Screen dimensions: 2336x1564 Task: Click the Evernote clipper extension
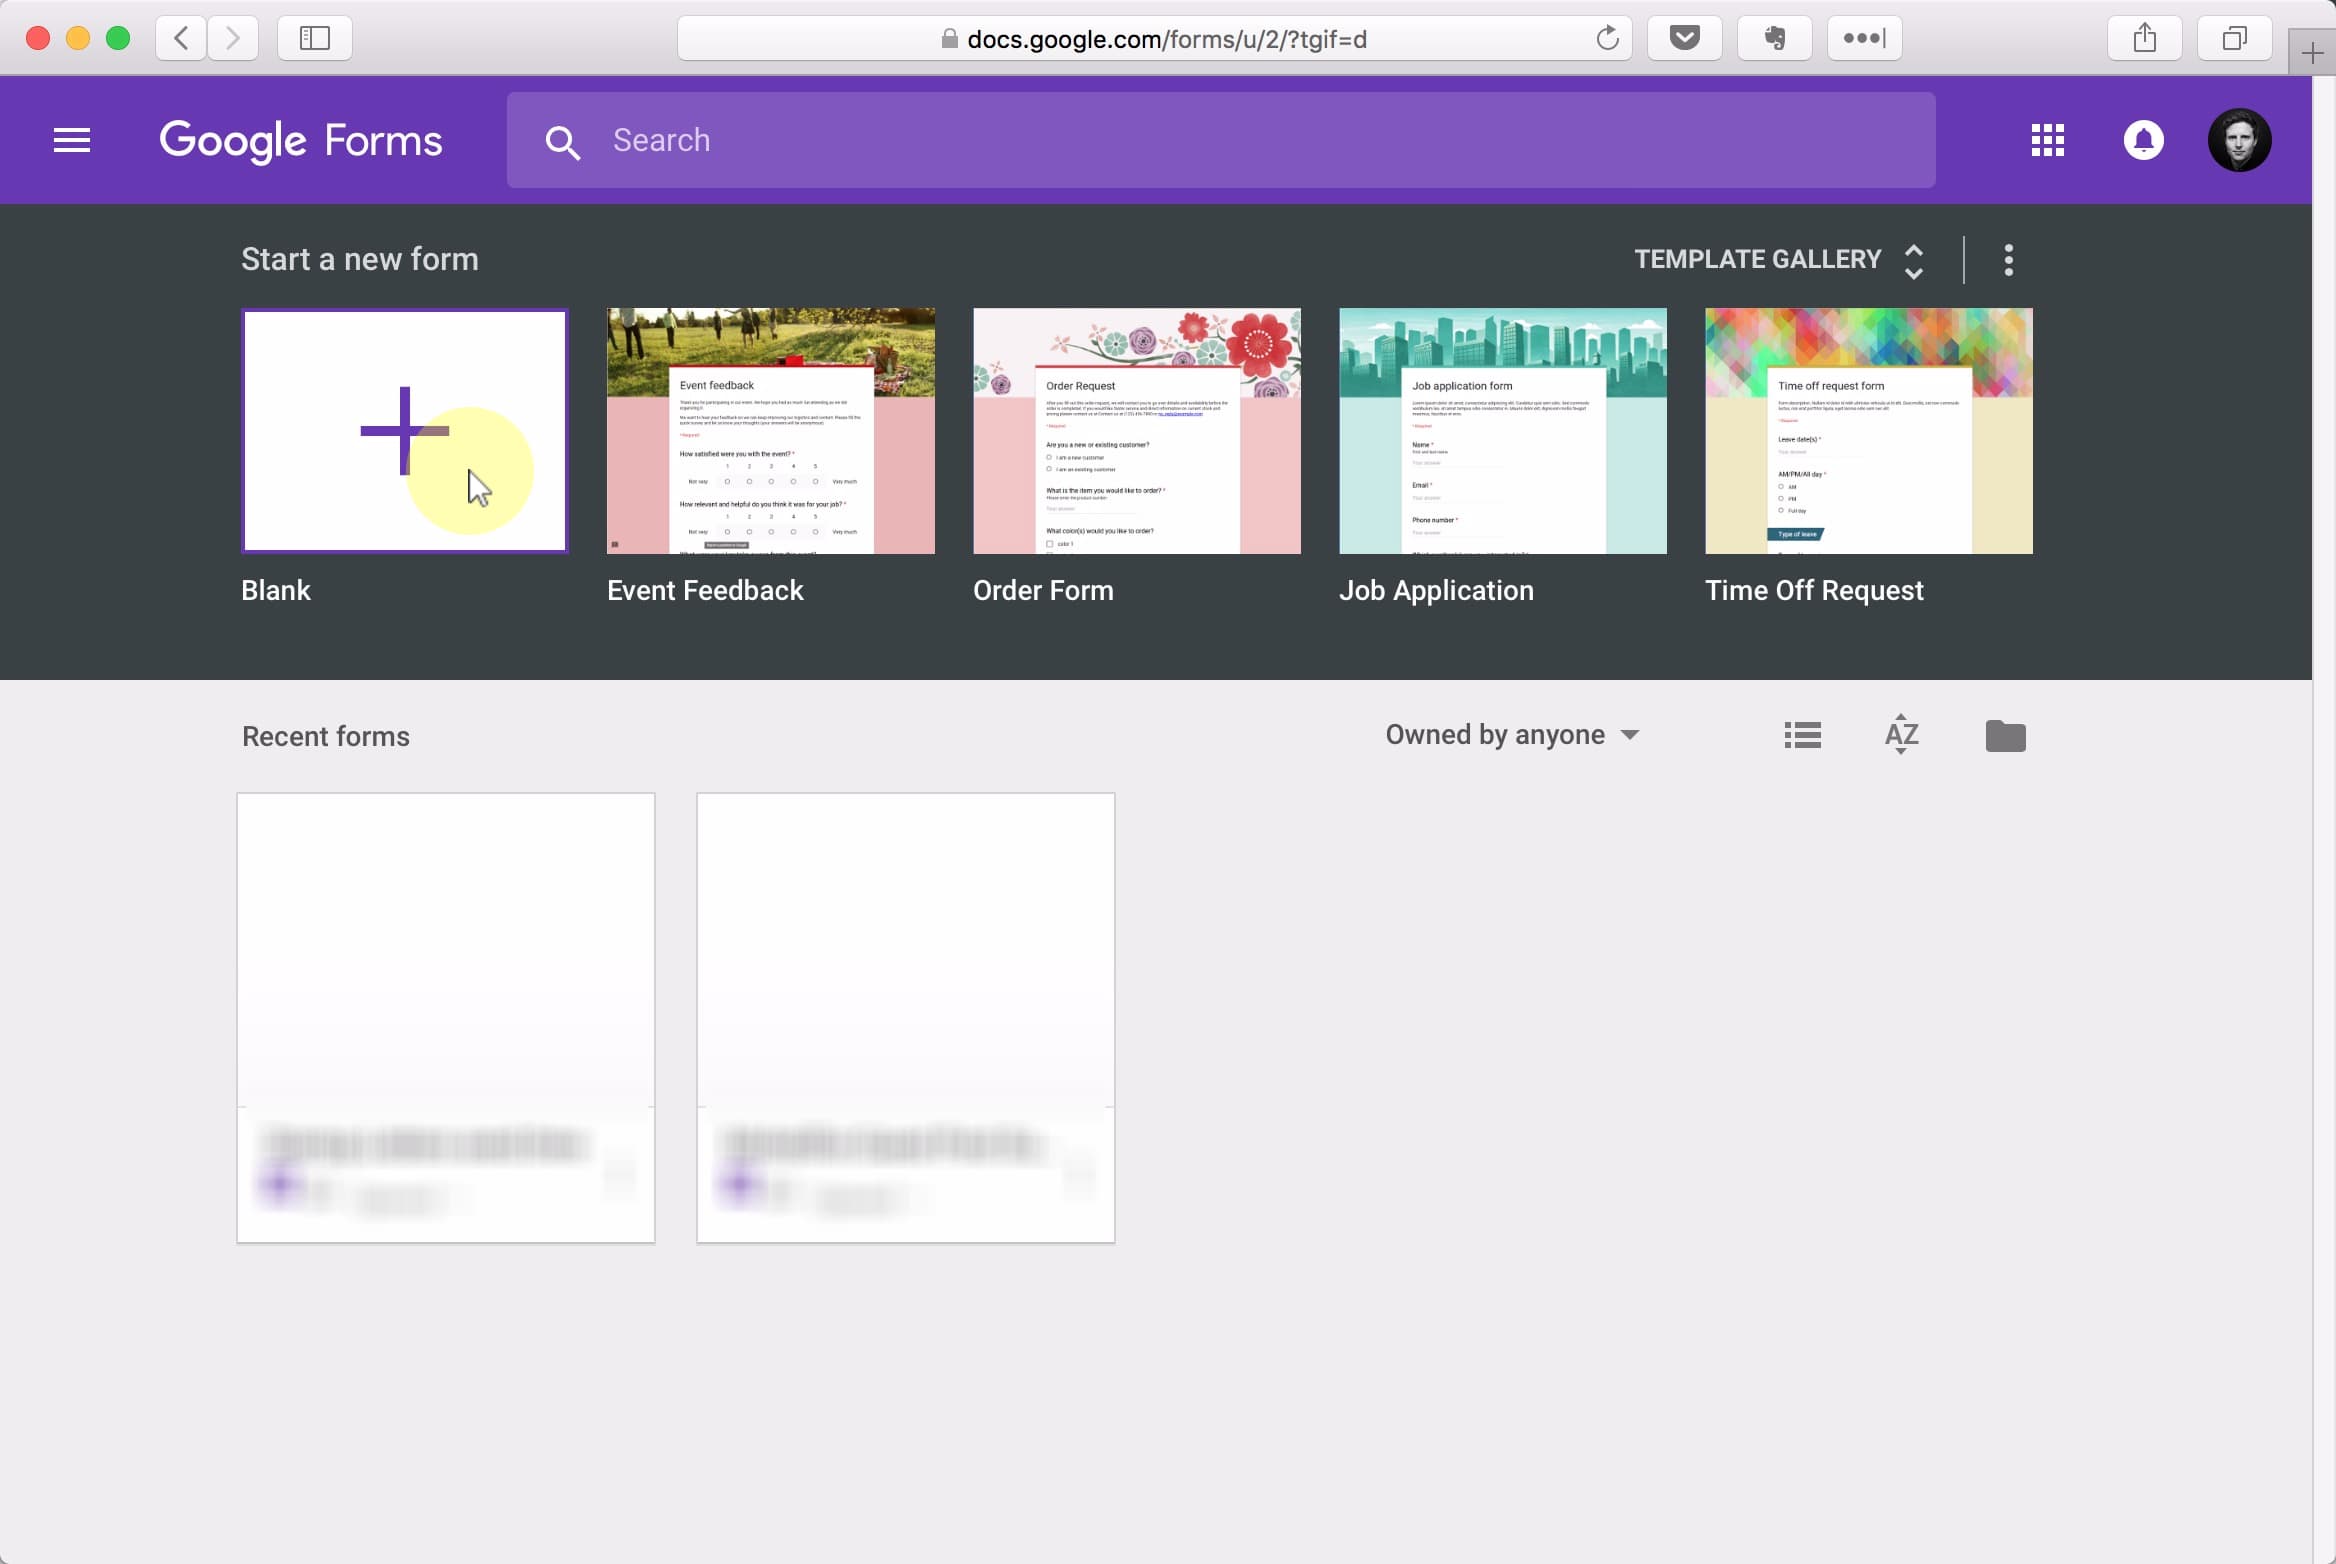pos(1774,38)
